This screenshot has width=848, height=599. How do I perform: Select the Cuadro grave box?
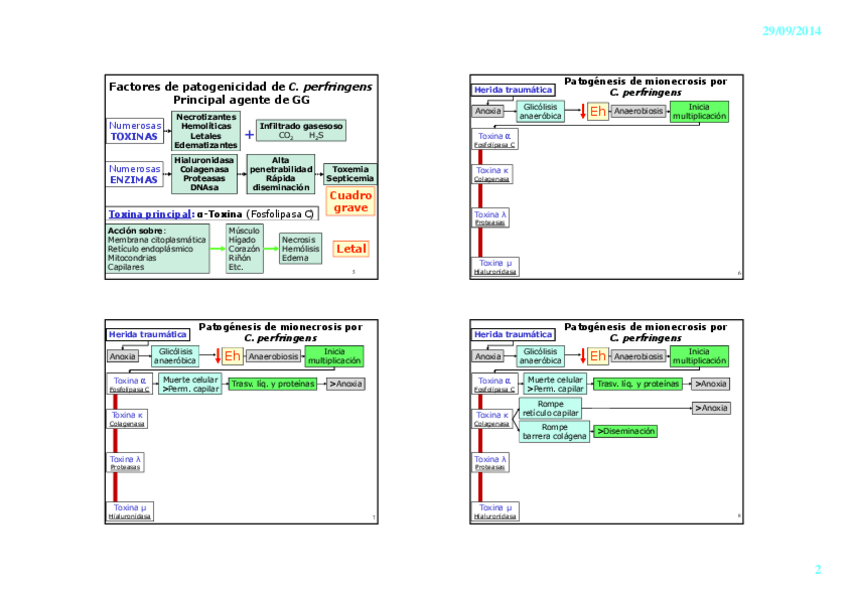[350, 201]
